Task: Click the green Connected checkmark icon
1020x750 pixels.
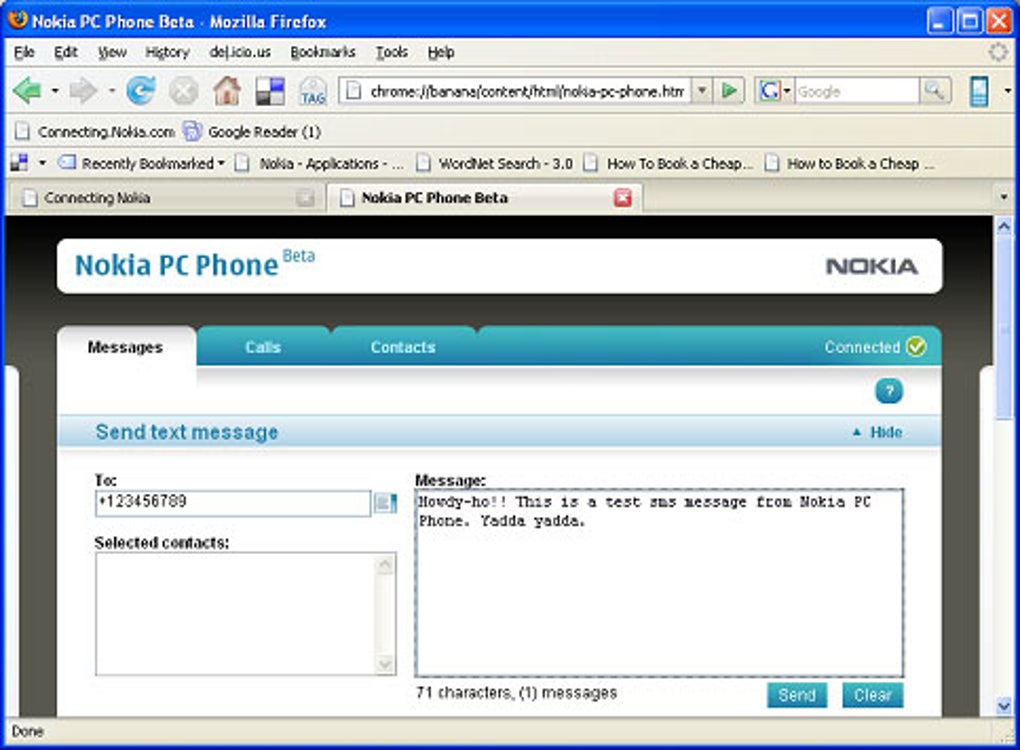Action: [916, 347]
